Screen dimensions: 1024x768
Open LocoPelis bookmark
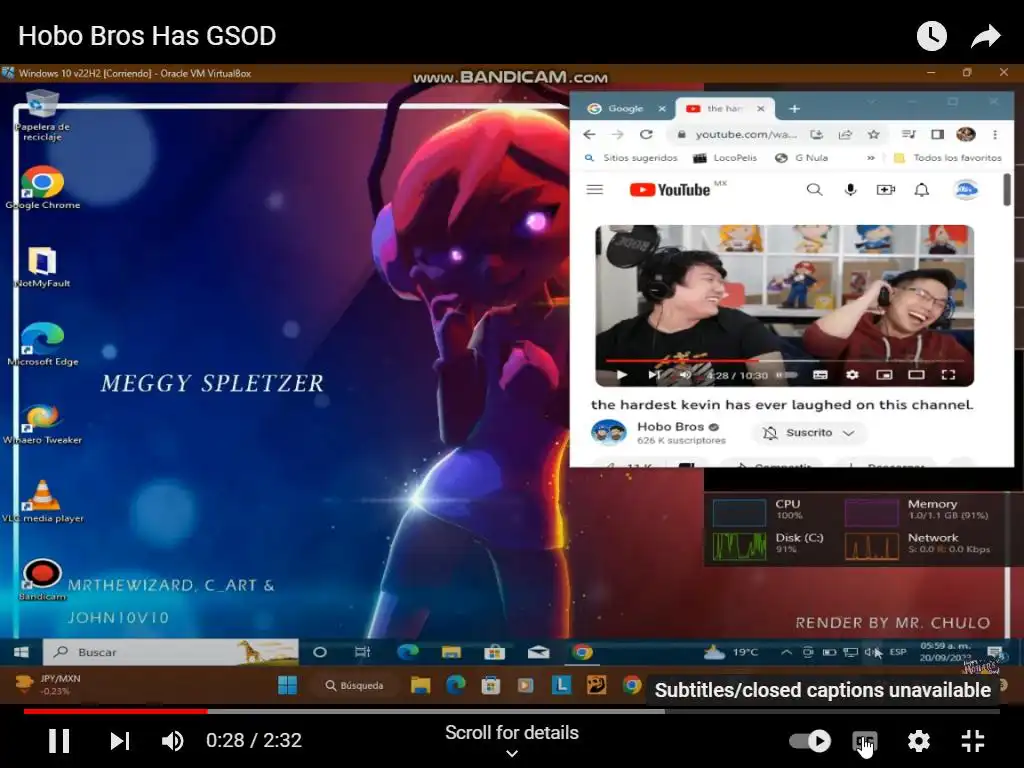pyautogui.click(x=725, y=158)
